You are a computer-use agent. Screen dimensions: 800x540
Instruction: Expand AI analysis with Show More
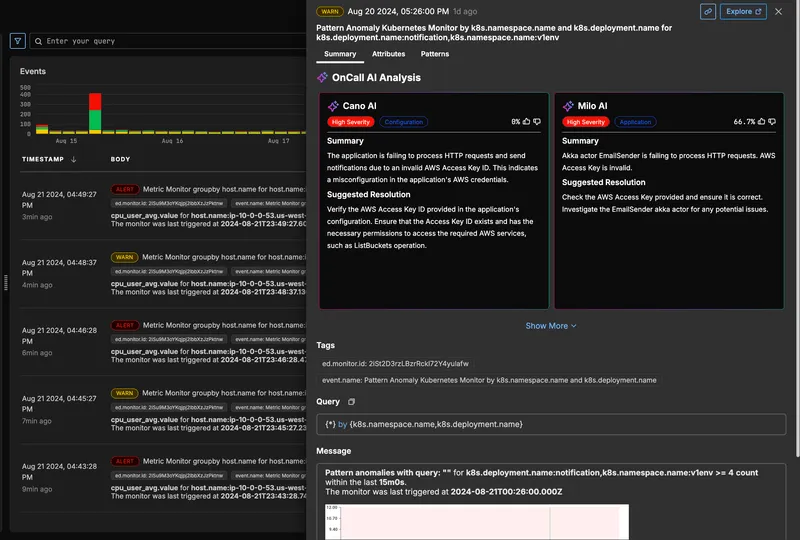551,325
